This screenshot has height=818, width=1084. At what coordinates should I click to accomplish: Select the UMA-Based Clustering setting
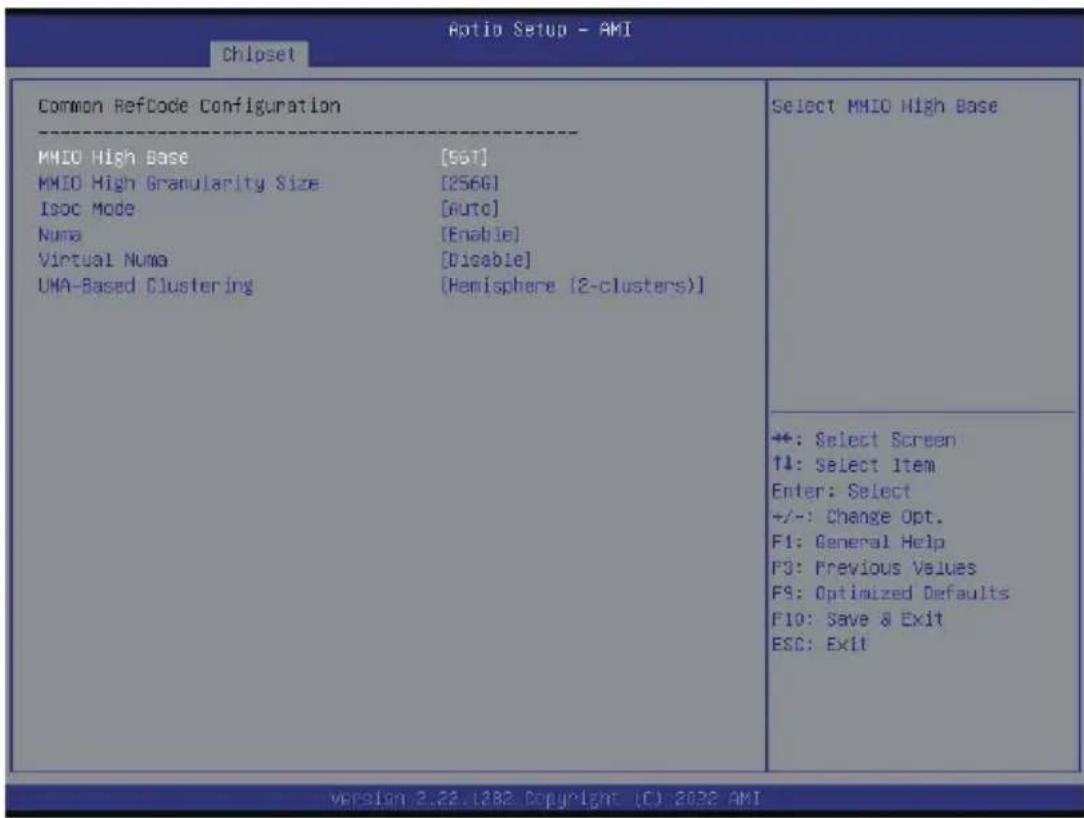pyautogui.click(x=146, y=286)
